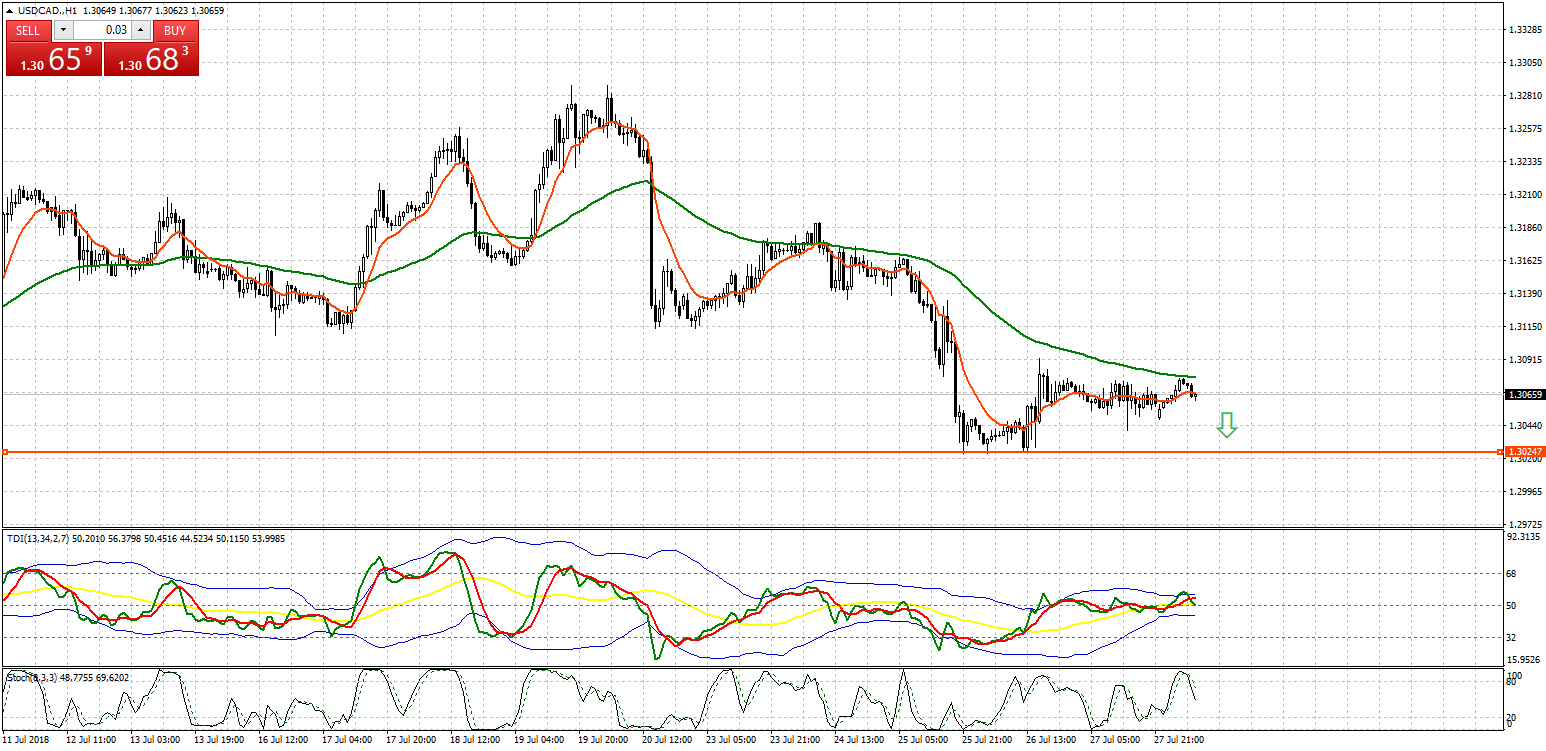Click the current price label 1.30659

[x=1525, y=394]
